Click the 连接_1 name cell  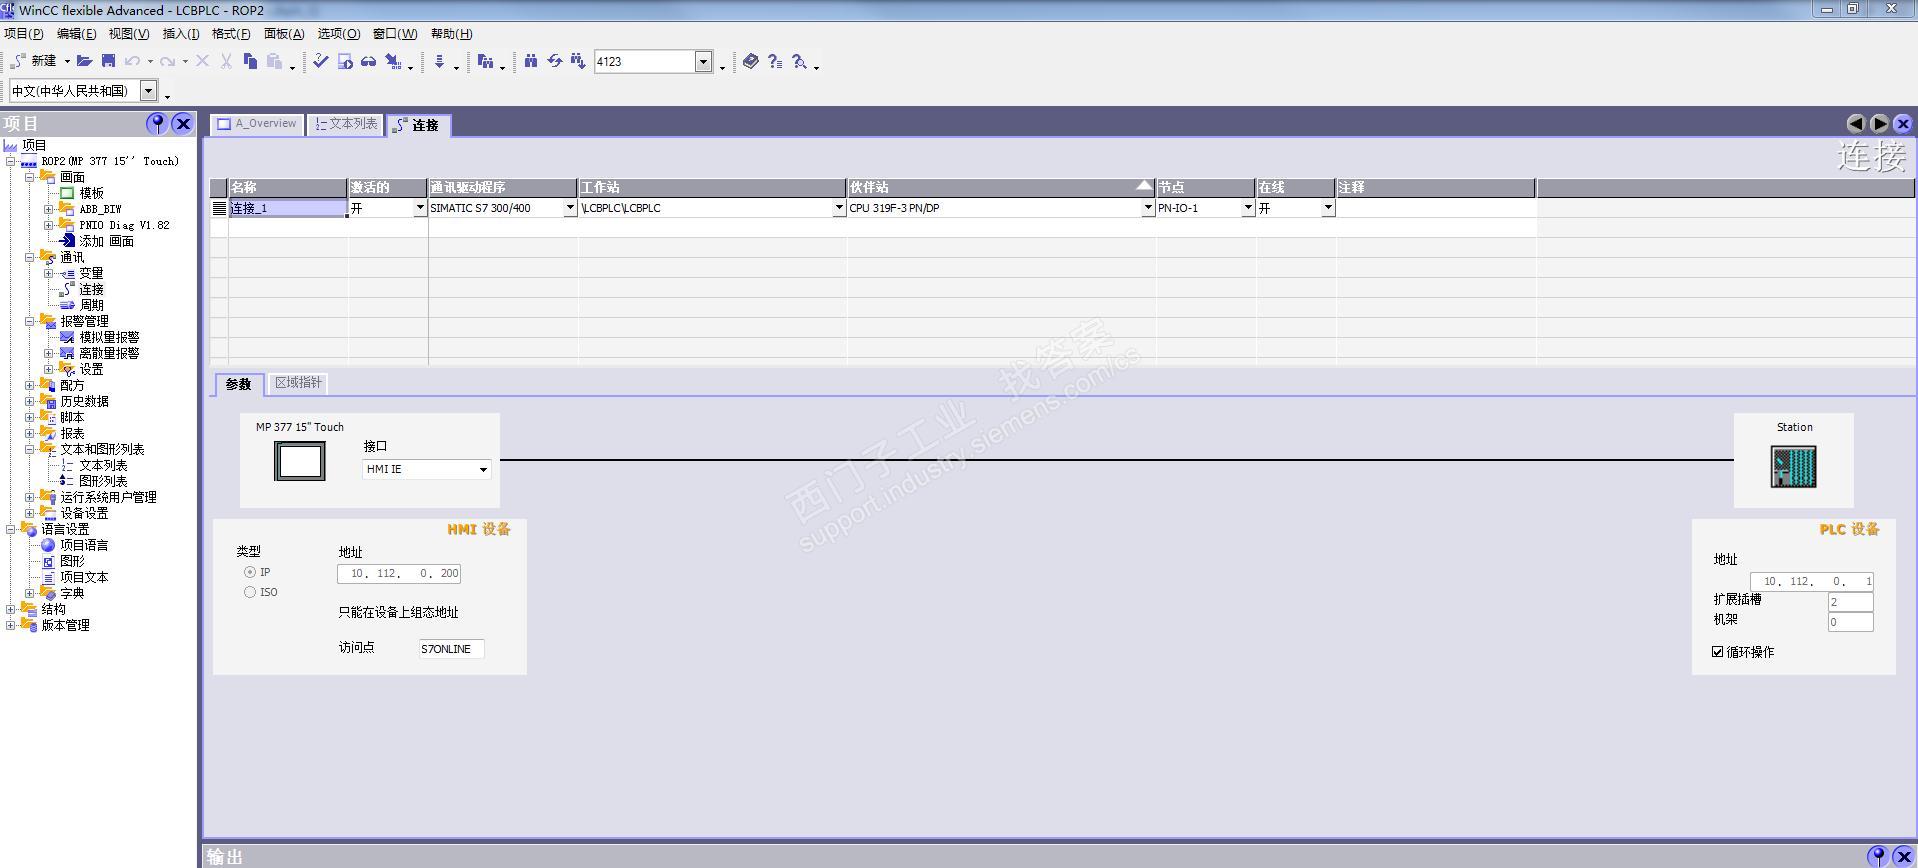pyautogui.click(x=288, y=208)
